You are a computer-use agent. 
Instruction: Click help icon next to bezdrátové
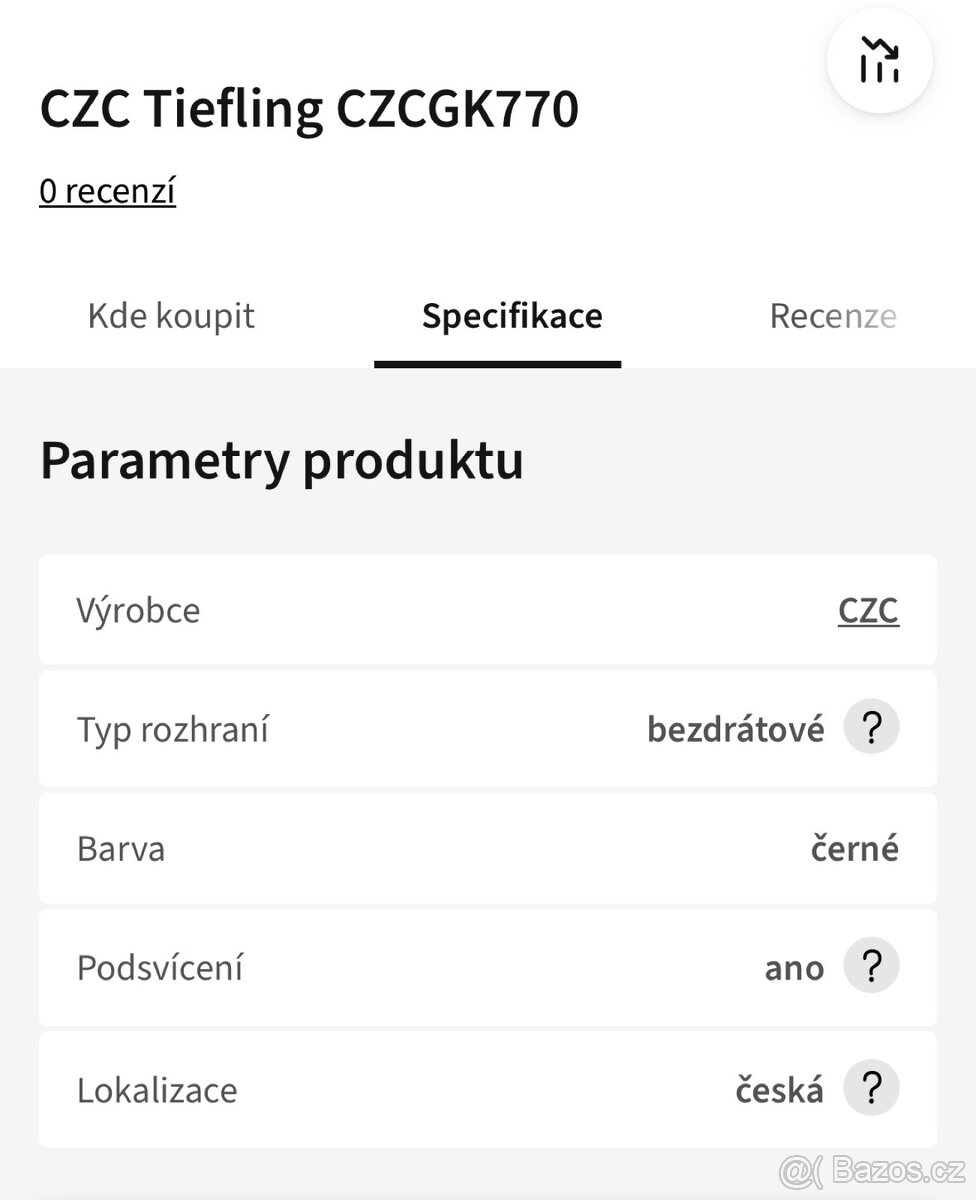point(871,728)
